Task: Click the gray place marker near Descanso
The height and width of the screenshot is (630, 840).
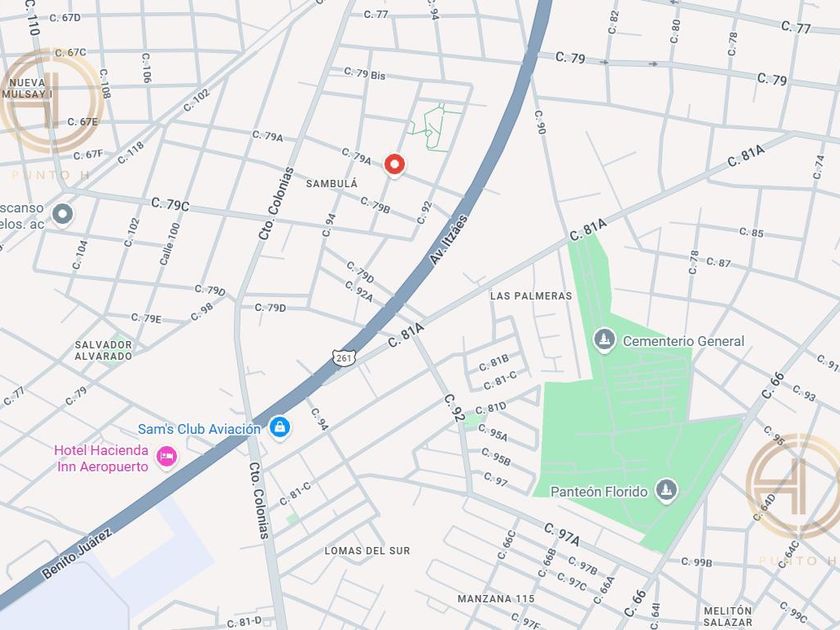Action: (63, 214)
